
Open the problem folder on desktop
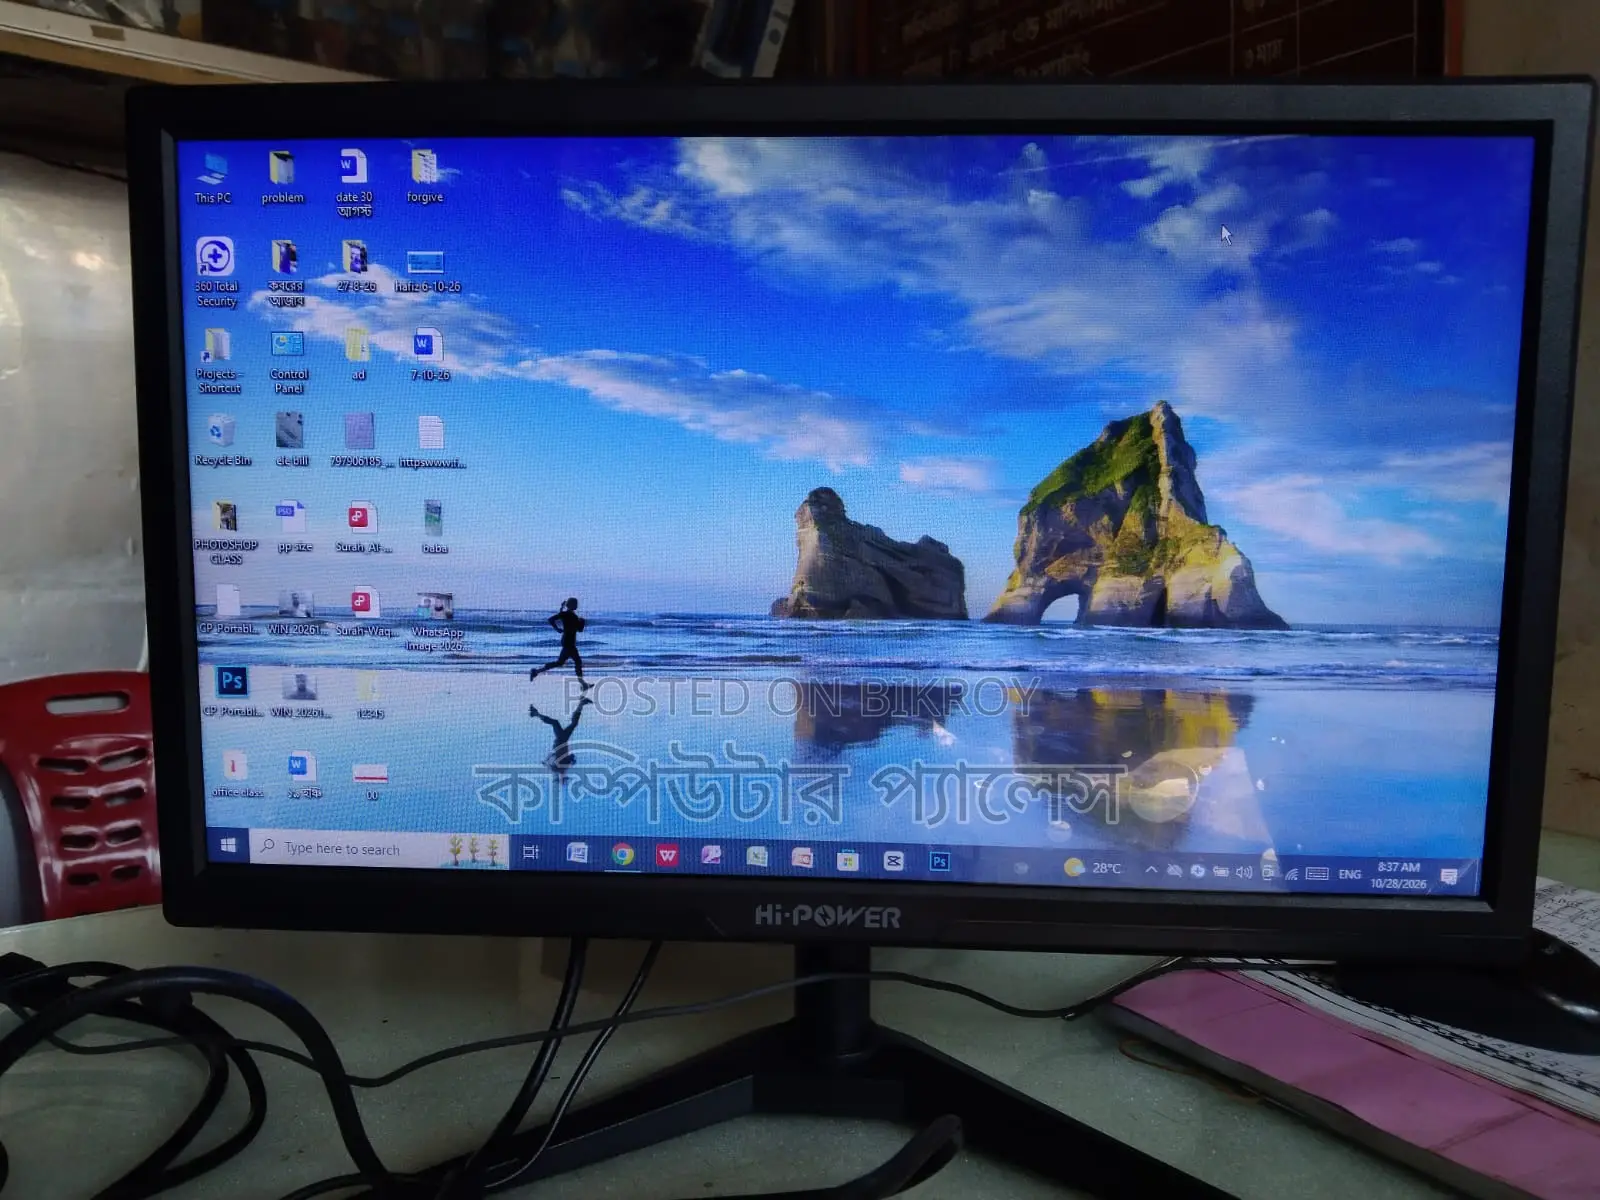click(x=282, y=178)
